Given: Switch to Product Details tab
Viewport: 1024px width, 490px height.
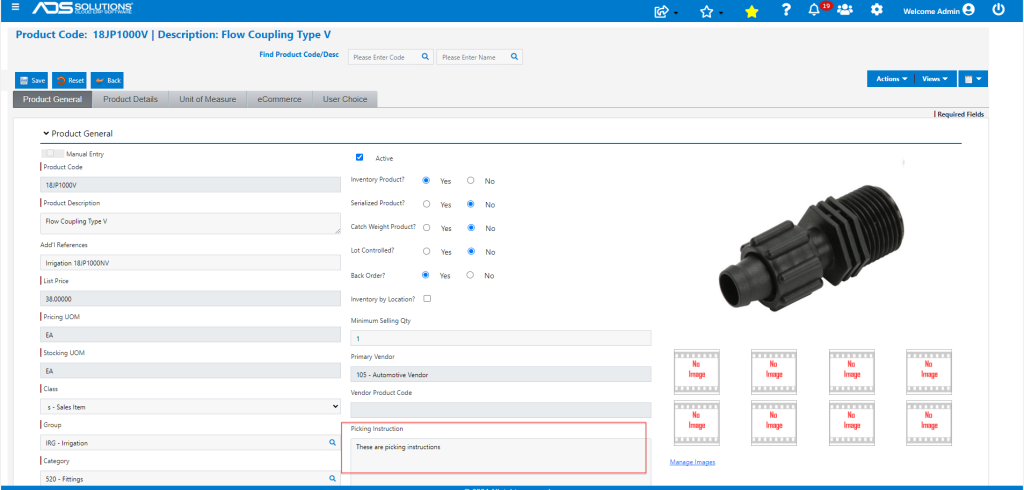Looking at the screenshot, I should [131, 99].
